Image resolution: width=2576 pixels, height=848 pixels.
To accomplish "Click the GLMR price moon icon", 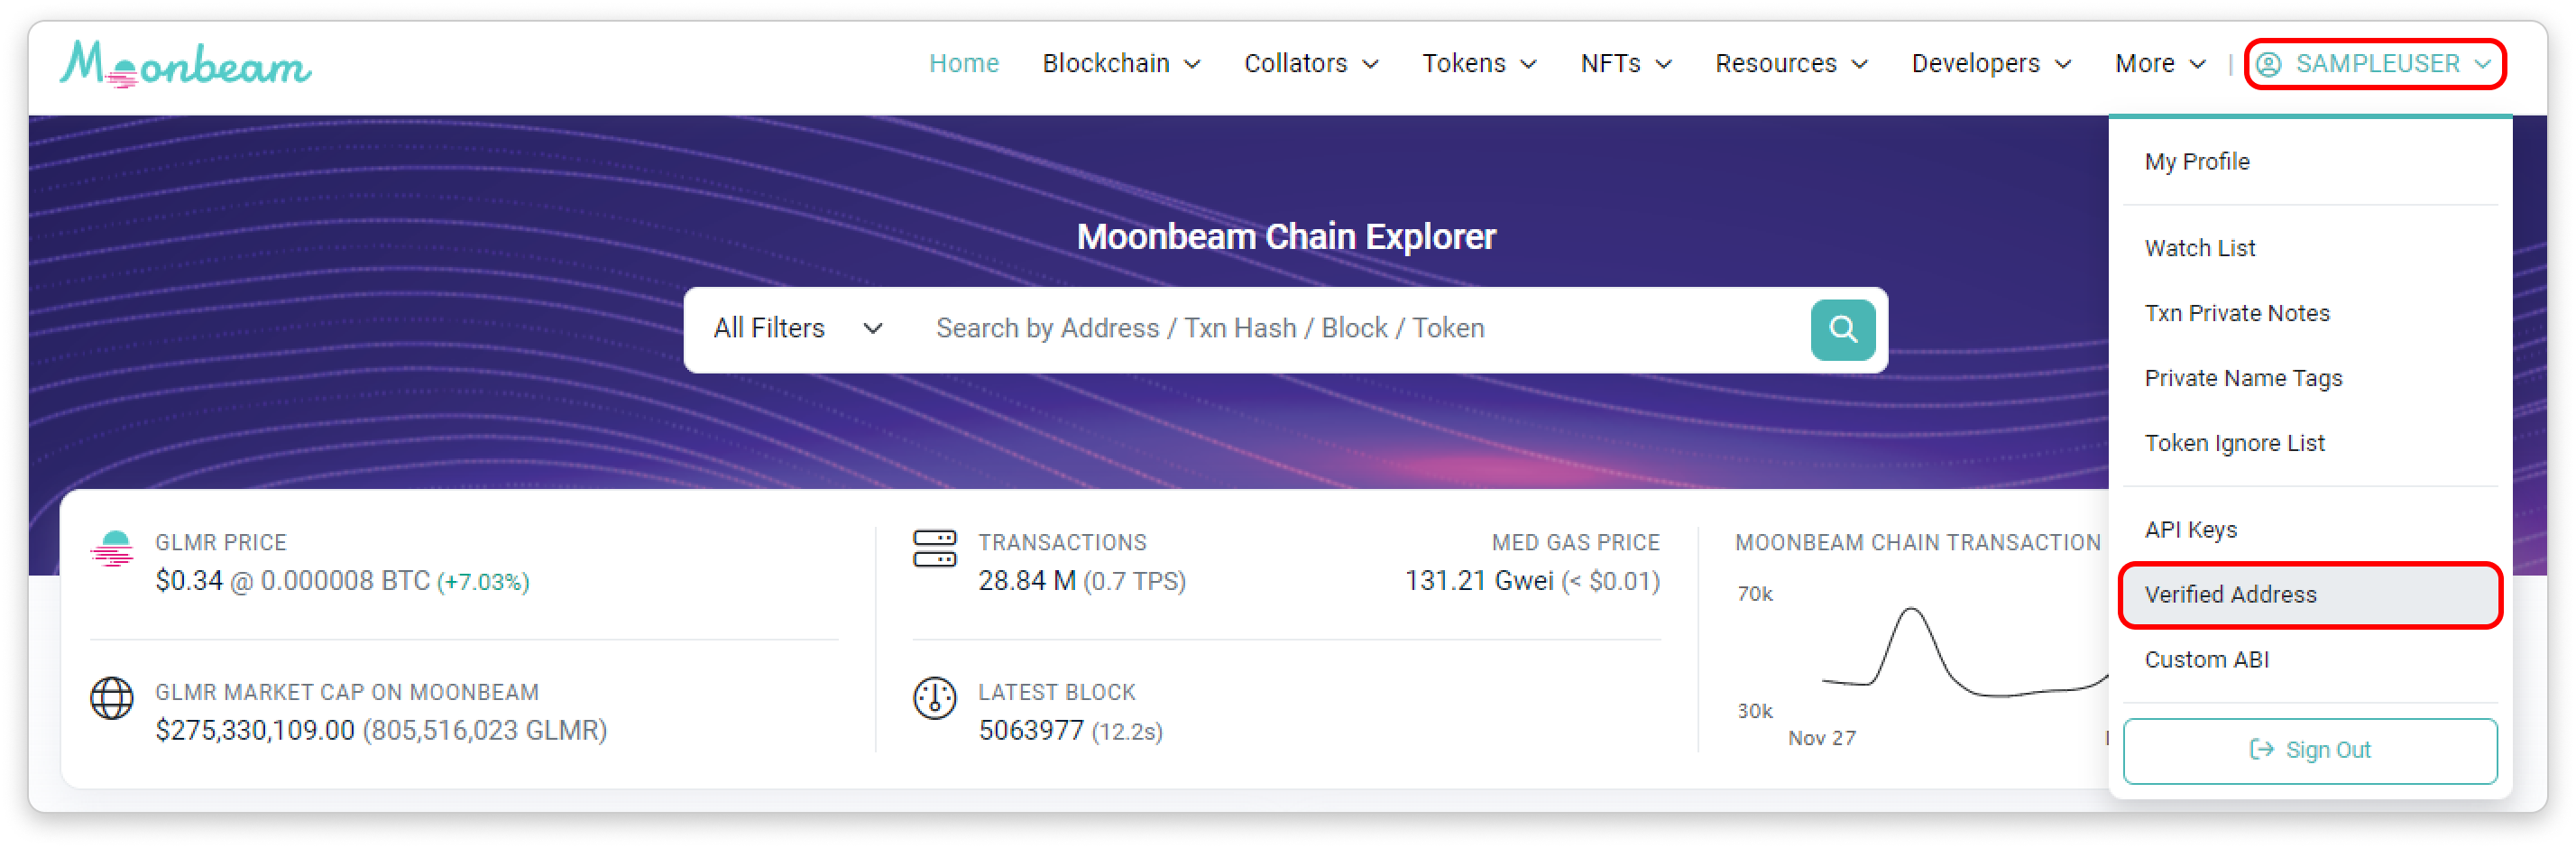I will click(112, 549).
